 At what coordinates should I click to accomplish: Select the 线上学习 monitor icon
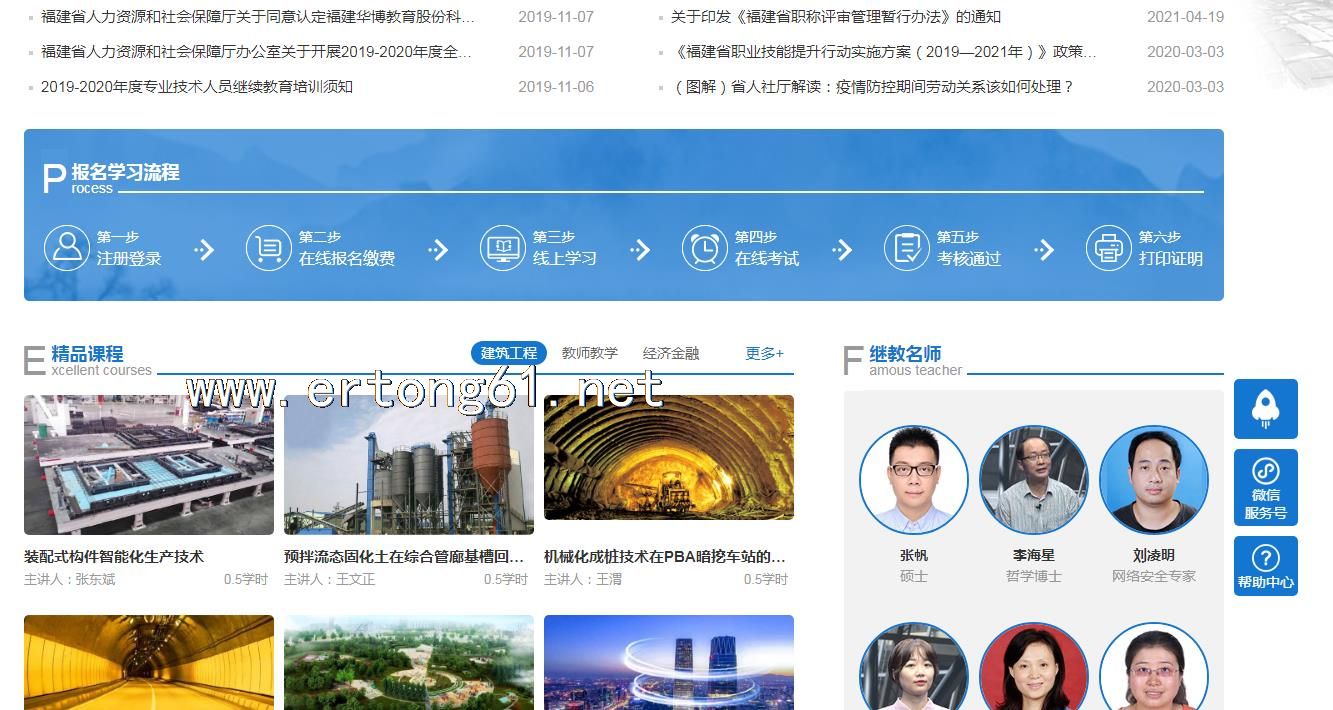click(503, 248)
